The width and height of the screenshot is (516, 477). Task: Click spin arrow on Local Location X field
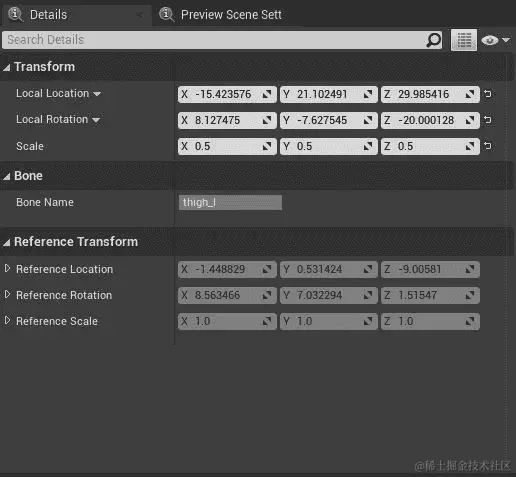(267, 94)
